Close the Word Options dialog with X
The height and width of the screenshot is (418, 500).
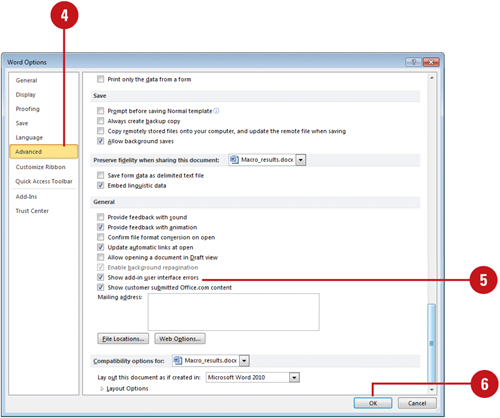click(x=431, y=62)
